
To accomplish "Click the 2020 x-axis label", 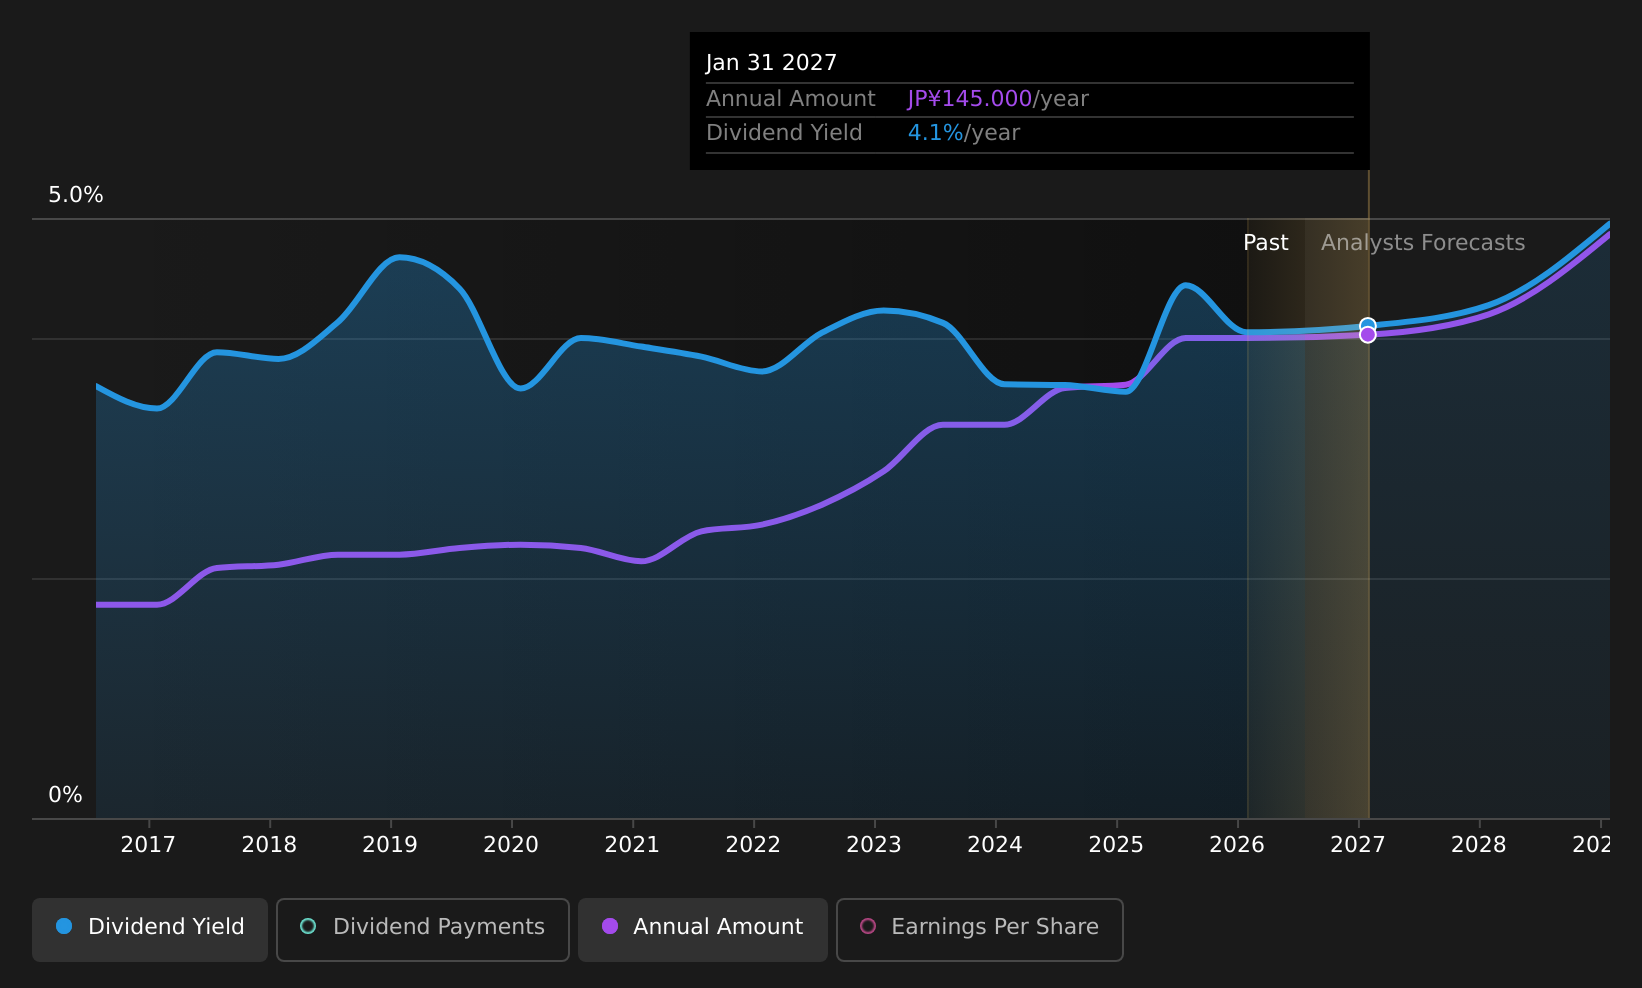I will pyautogui.click(x=511, y=845).
